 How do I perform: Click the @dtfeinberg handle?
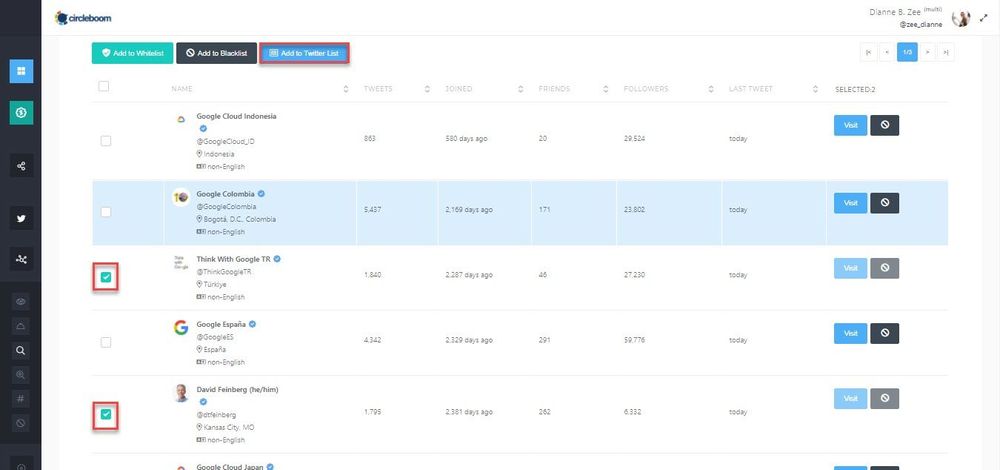click(x=216, y=415)
